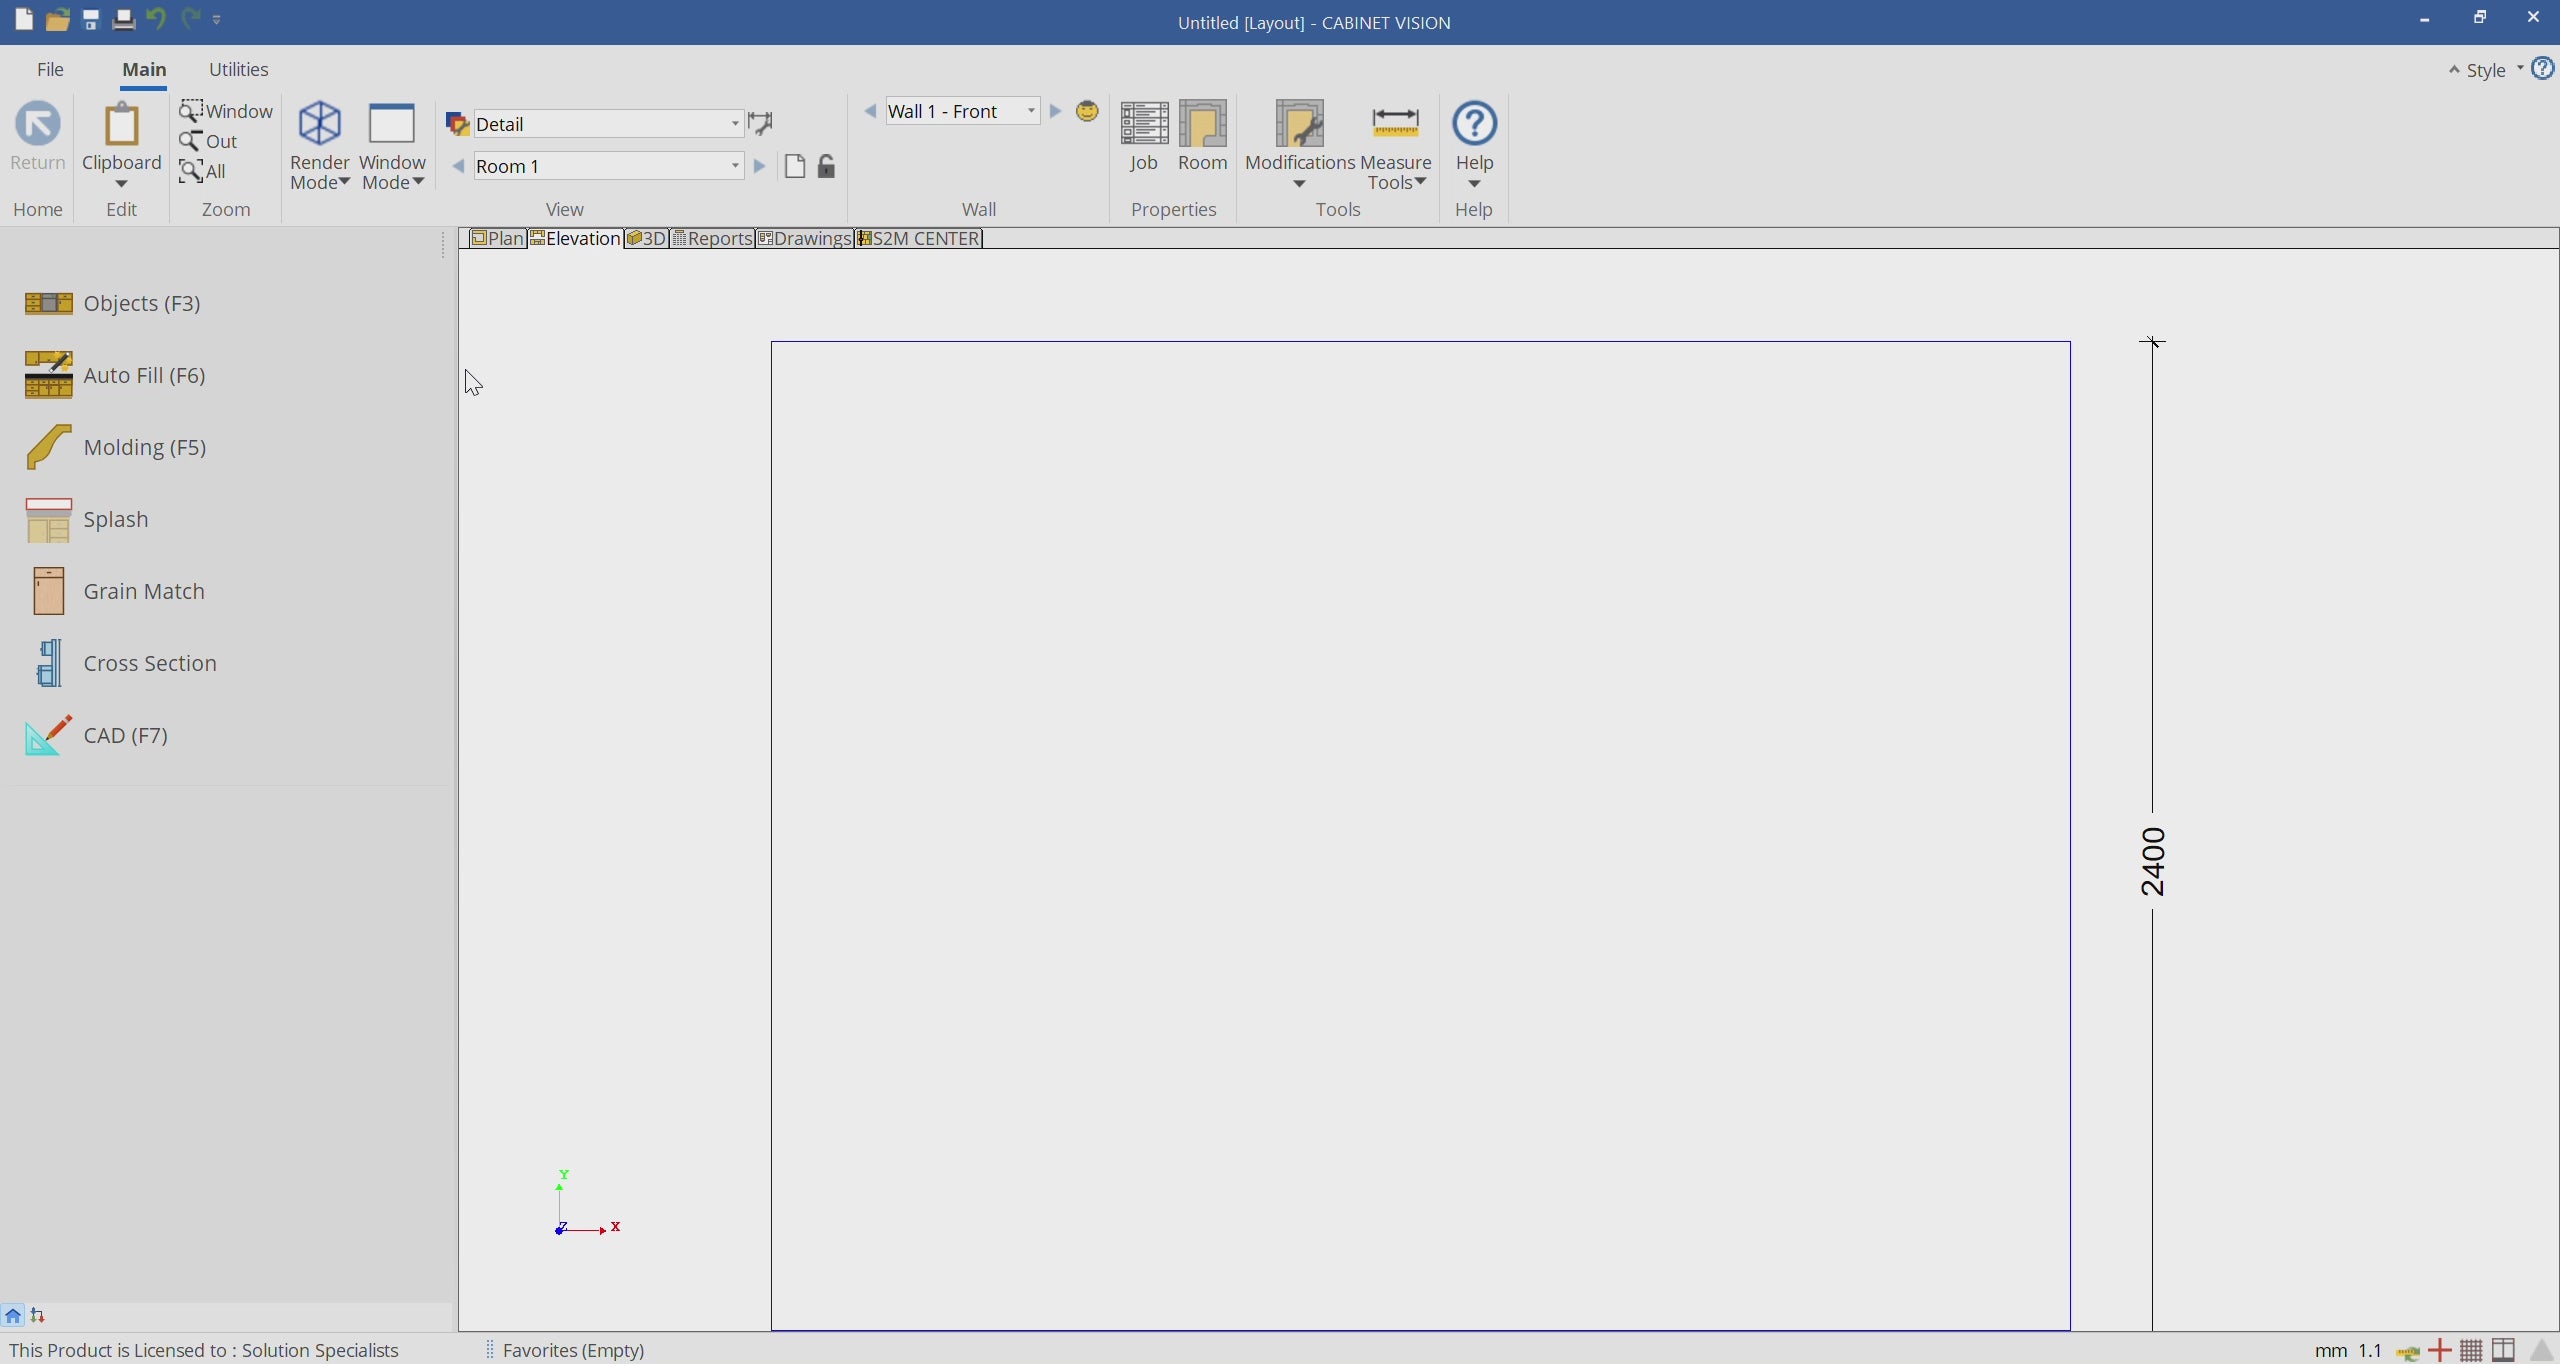Switch to the 3D view tab
Image resolution: width=2560 pixels, height=1364 pixels.
(647, 238)
